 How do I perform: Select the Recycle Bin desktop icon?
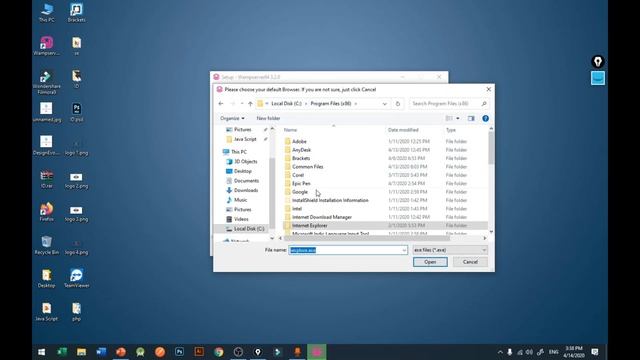47,245
